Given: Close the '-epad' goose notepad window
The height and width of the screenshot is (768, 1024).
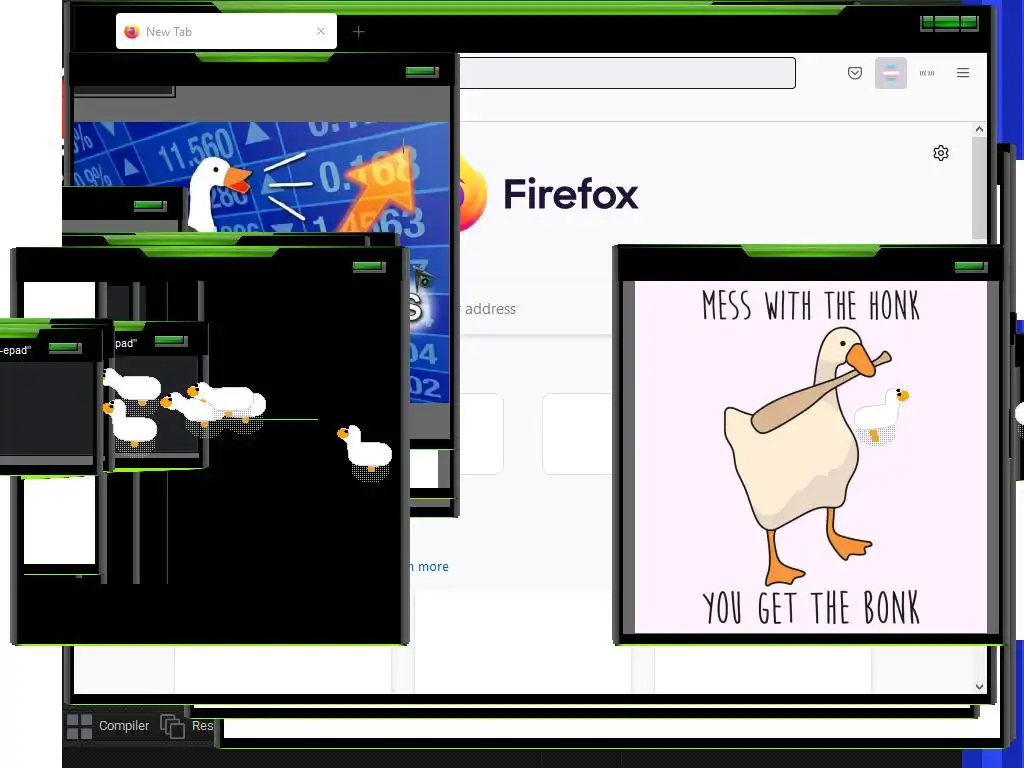Looking at the screenshot, I should click(65, 347).
